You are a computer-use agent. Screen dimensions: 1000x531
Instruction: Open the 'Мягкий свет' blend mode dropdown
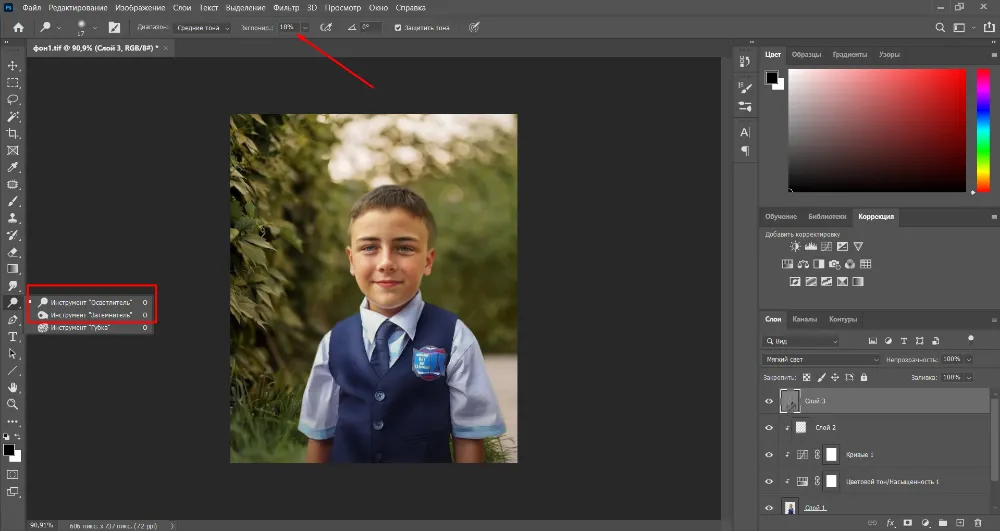(821, 359)
